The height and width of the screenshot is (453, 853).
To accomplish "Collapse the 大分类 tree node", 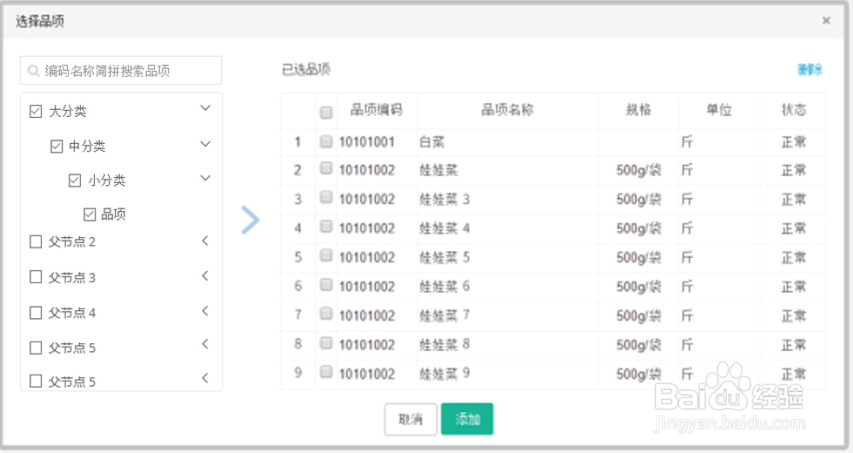I will pyautogui.click(x=205, y=108).
